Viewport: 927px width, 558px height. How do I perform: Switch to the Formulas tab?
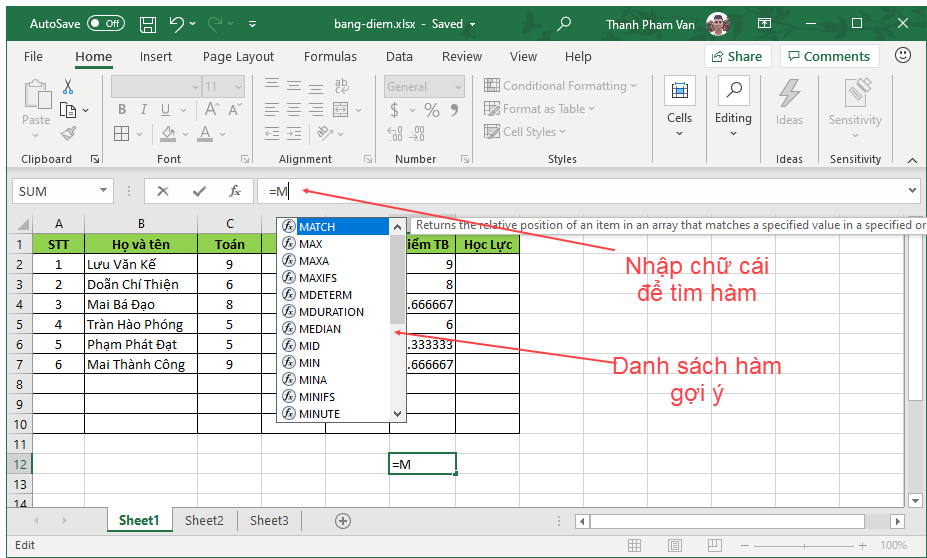click(x=330, y=57)
